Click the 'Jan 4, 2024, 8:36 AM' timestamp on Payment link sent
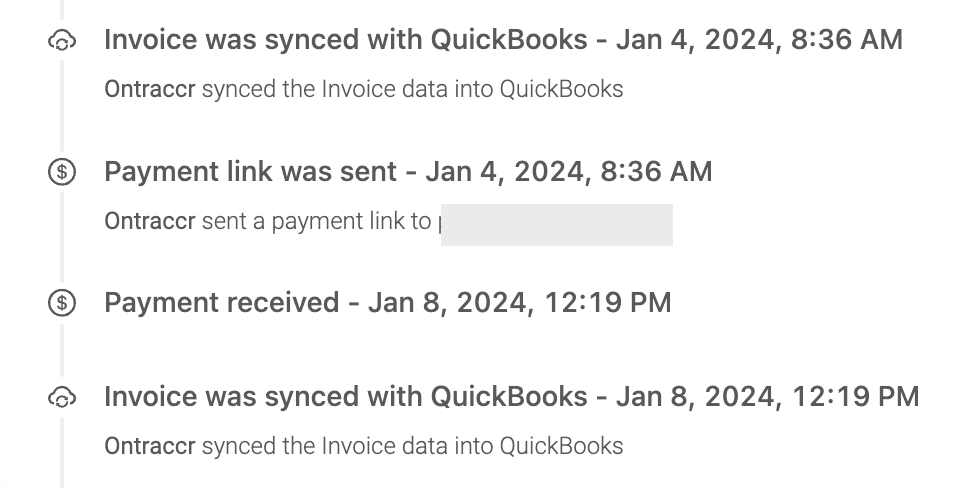This screenshot has width=960, height=488. [569, 171]
